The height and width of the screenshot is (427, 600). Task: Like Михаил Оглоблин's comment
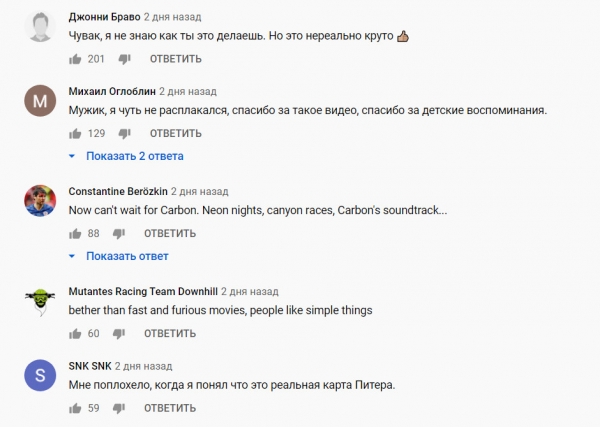(75, 134)
